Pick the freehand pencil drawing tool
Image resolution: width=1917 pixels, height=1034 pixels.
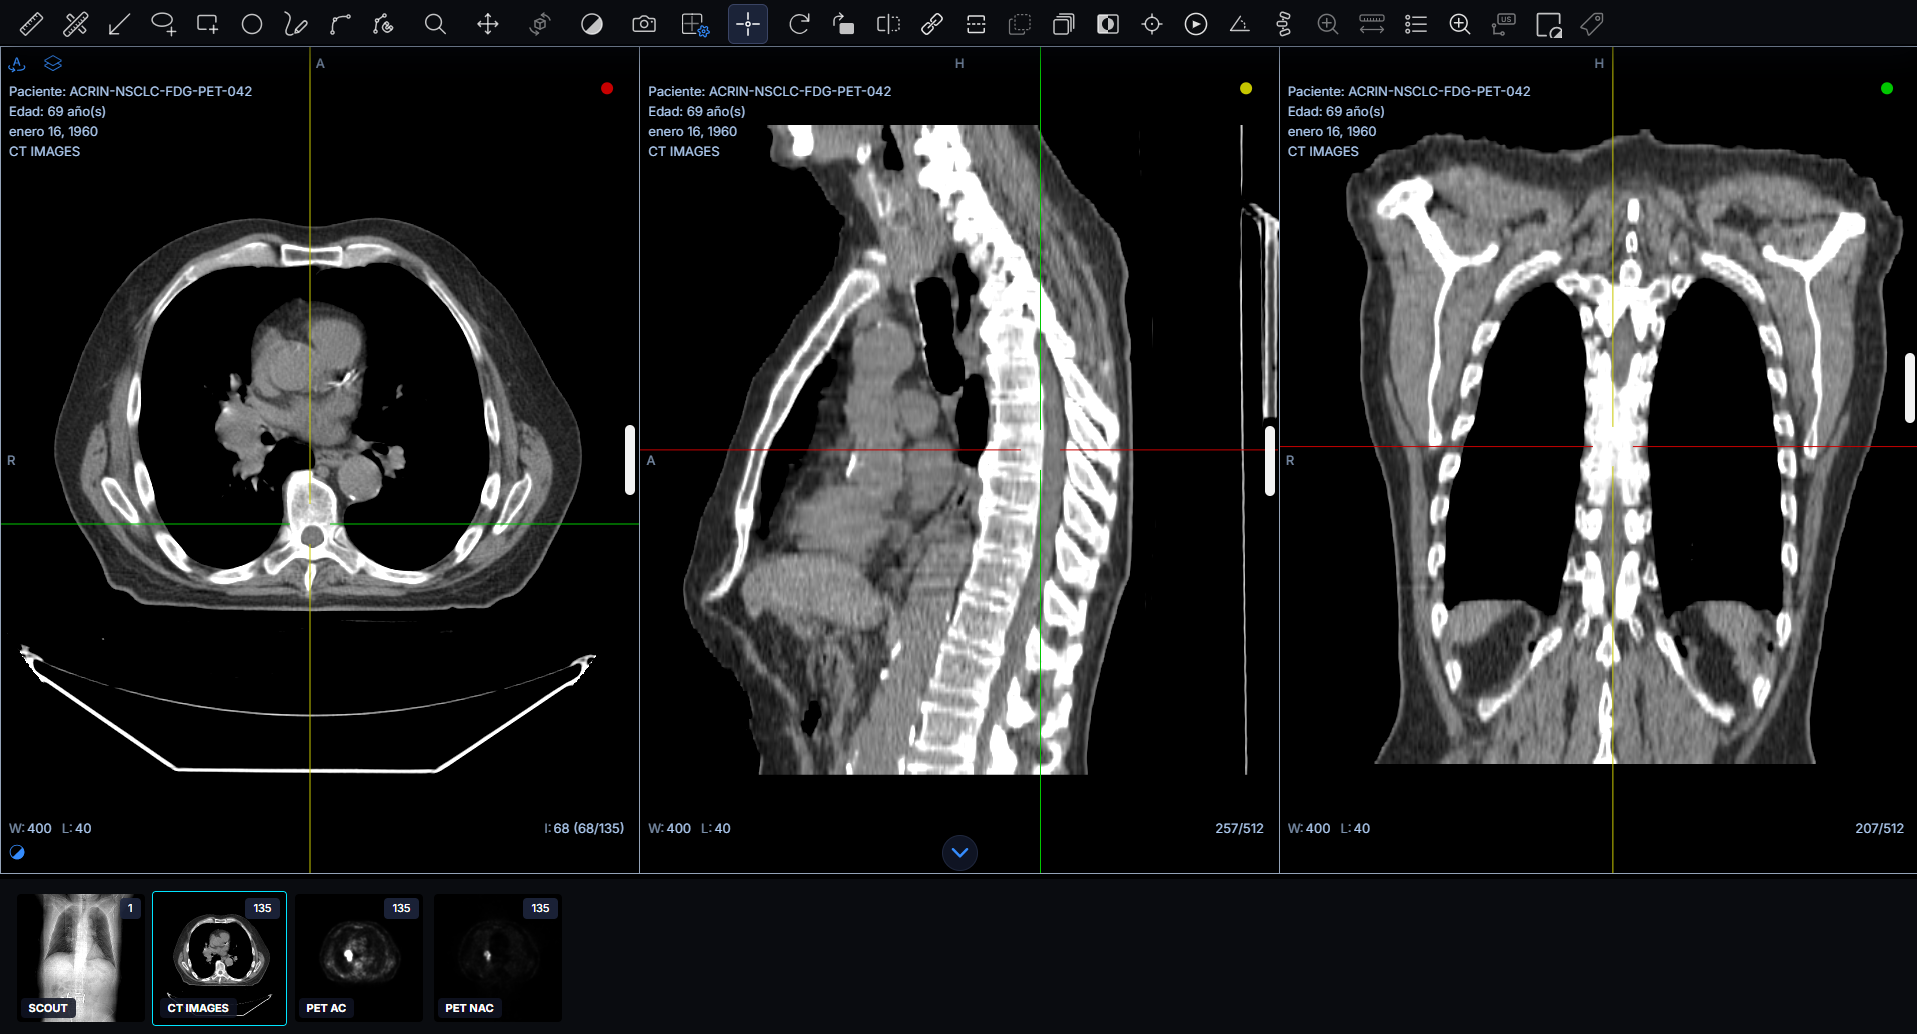(x=296, y=24)
